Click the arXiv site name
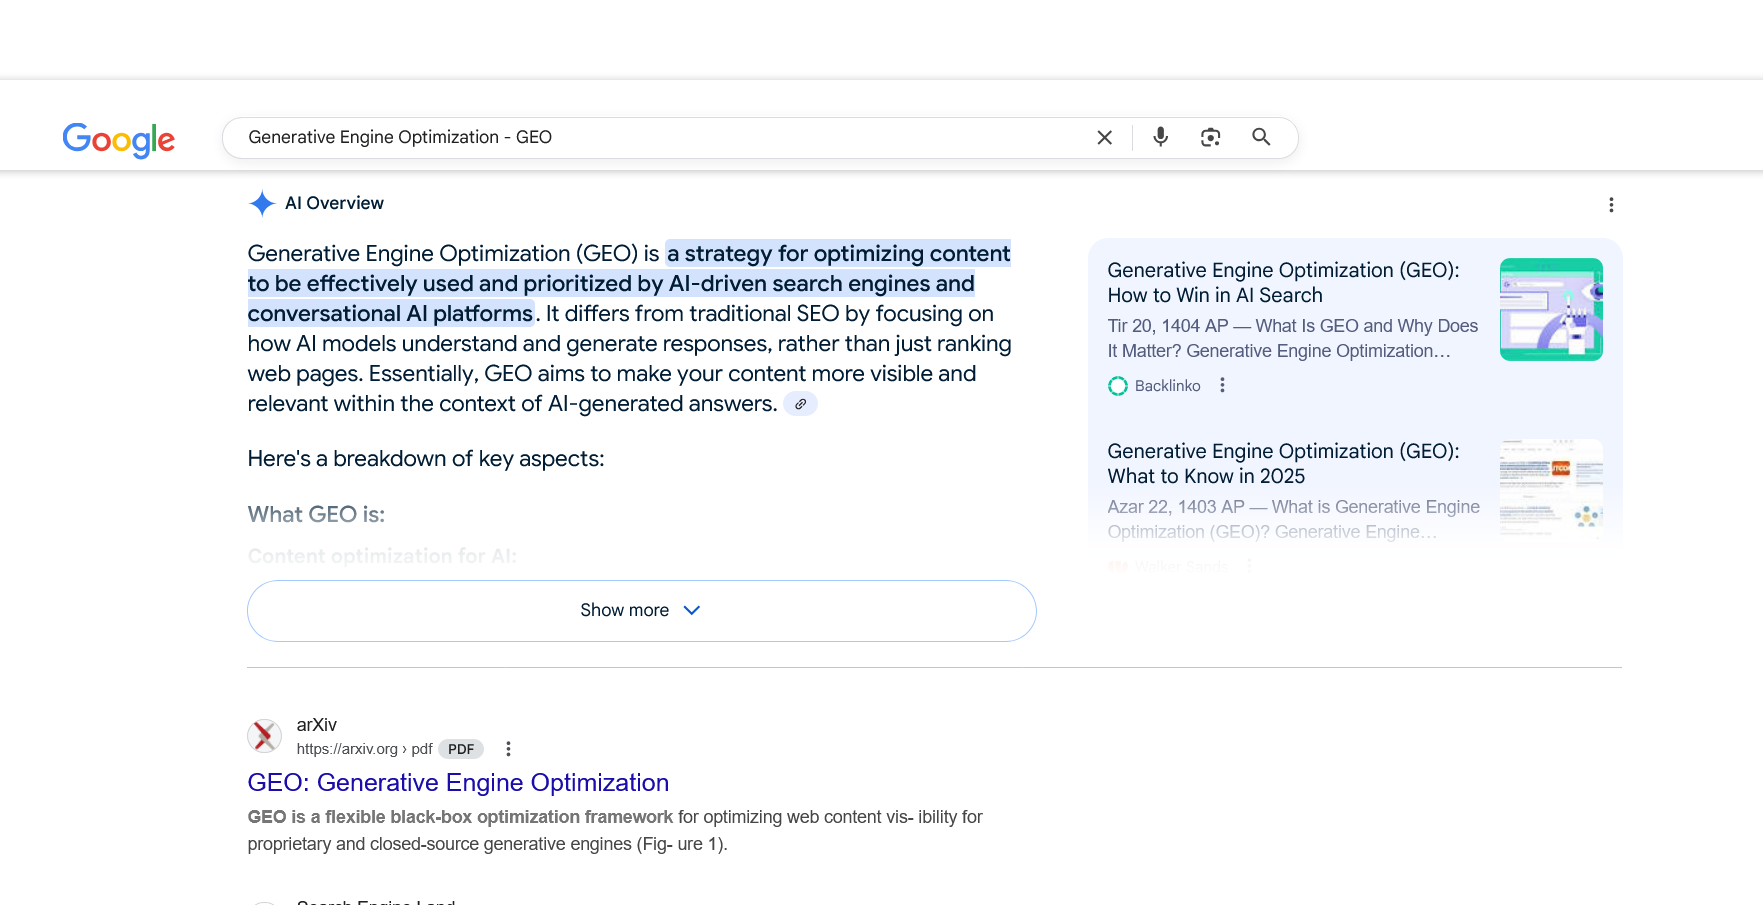 pos(317,725)
